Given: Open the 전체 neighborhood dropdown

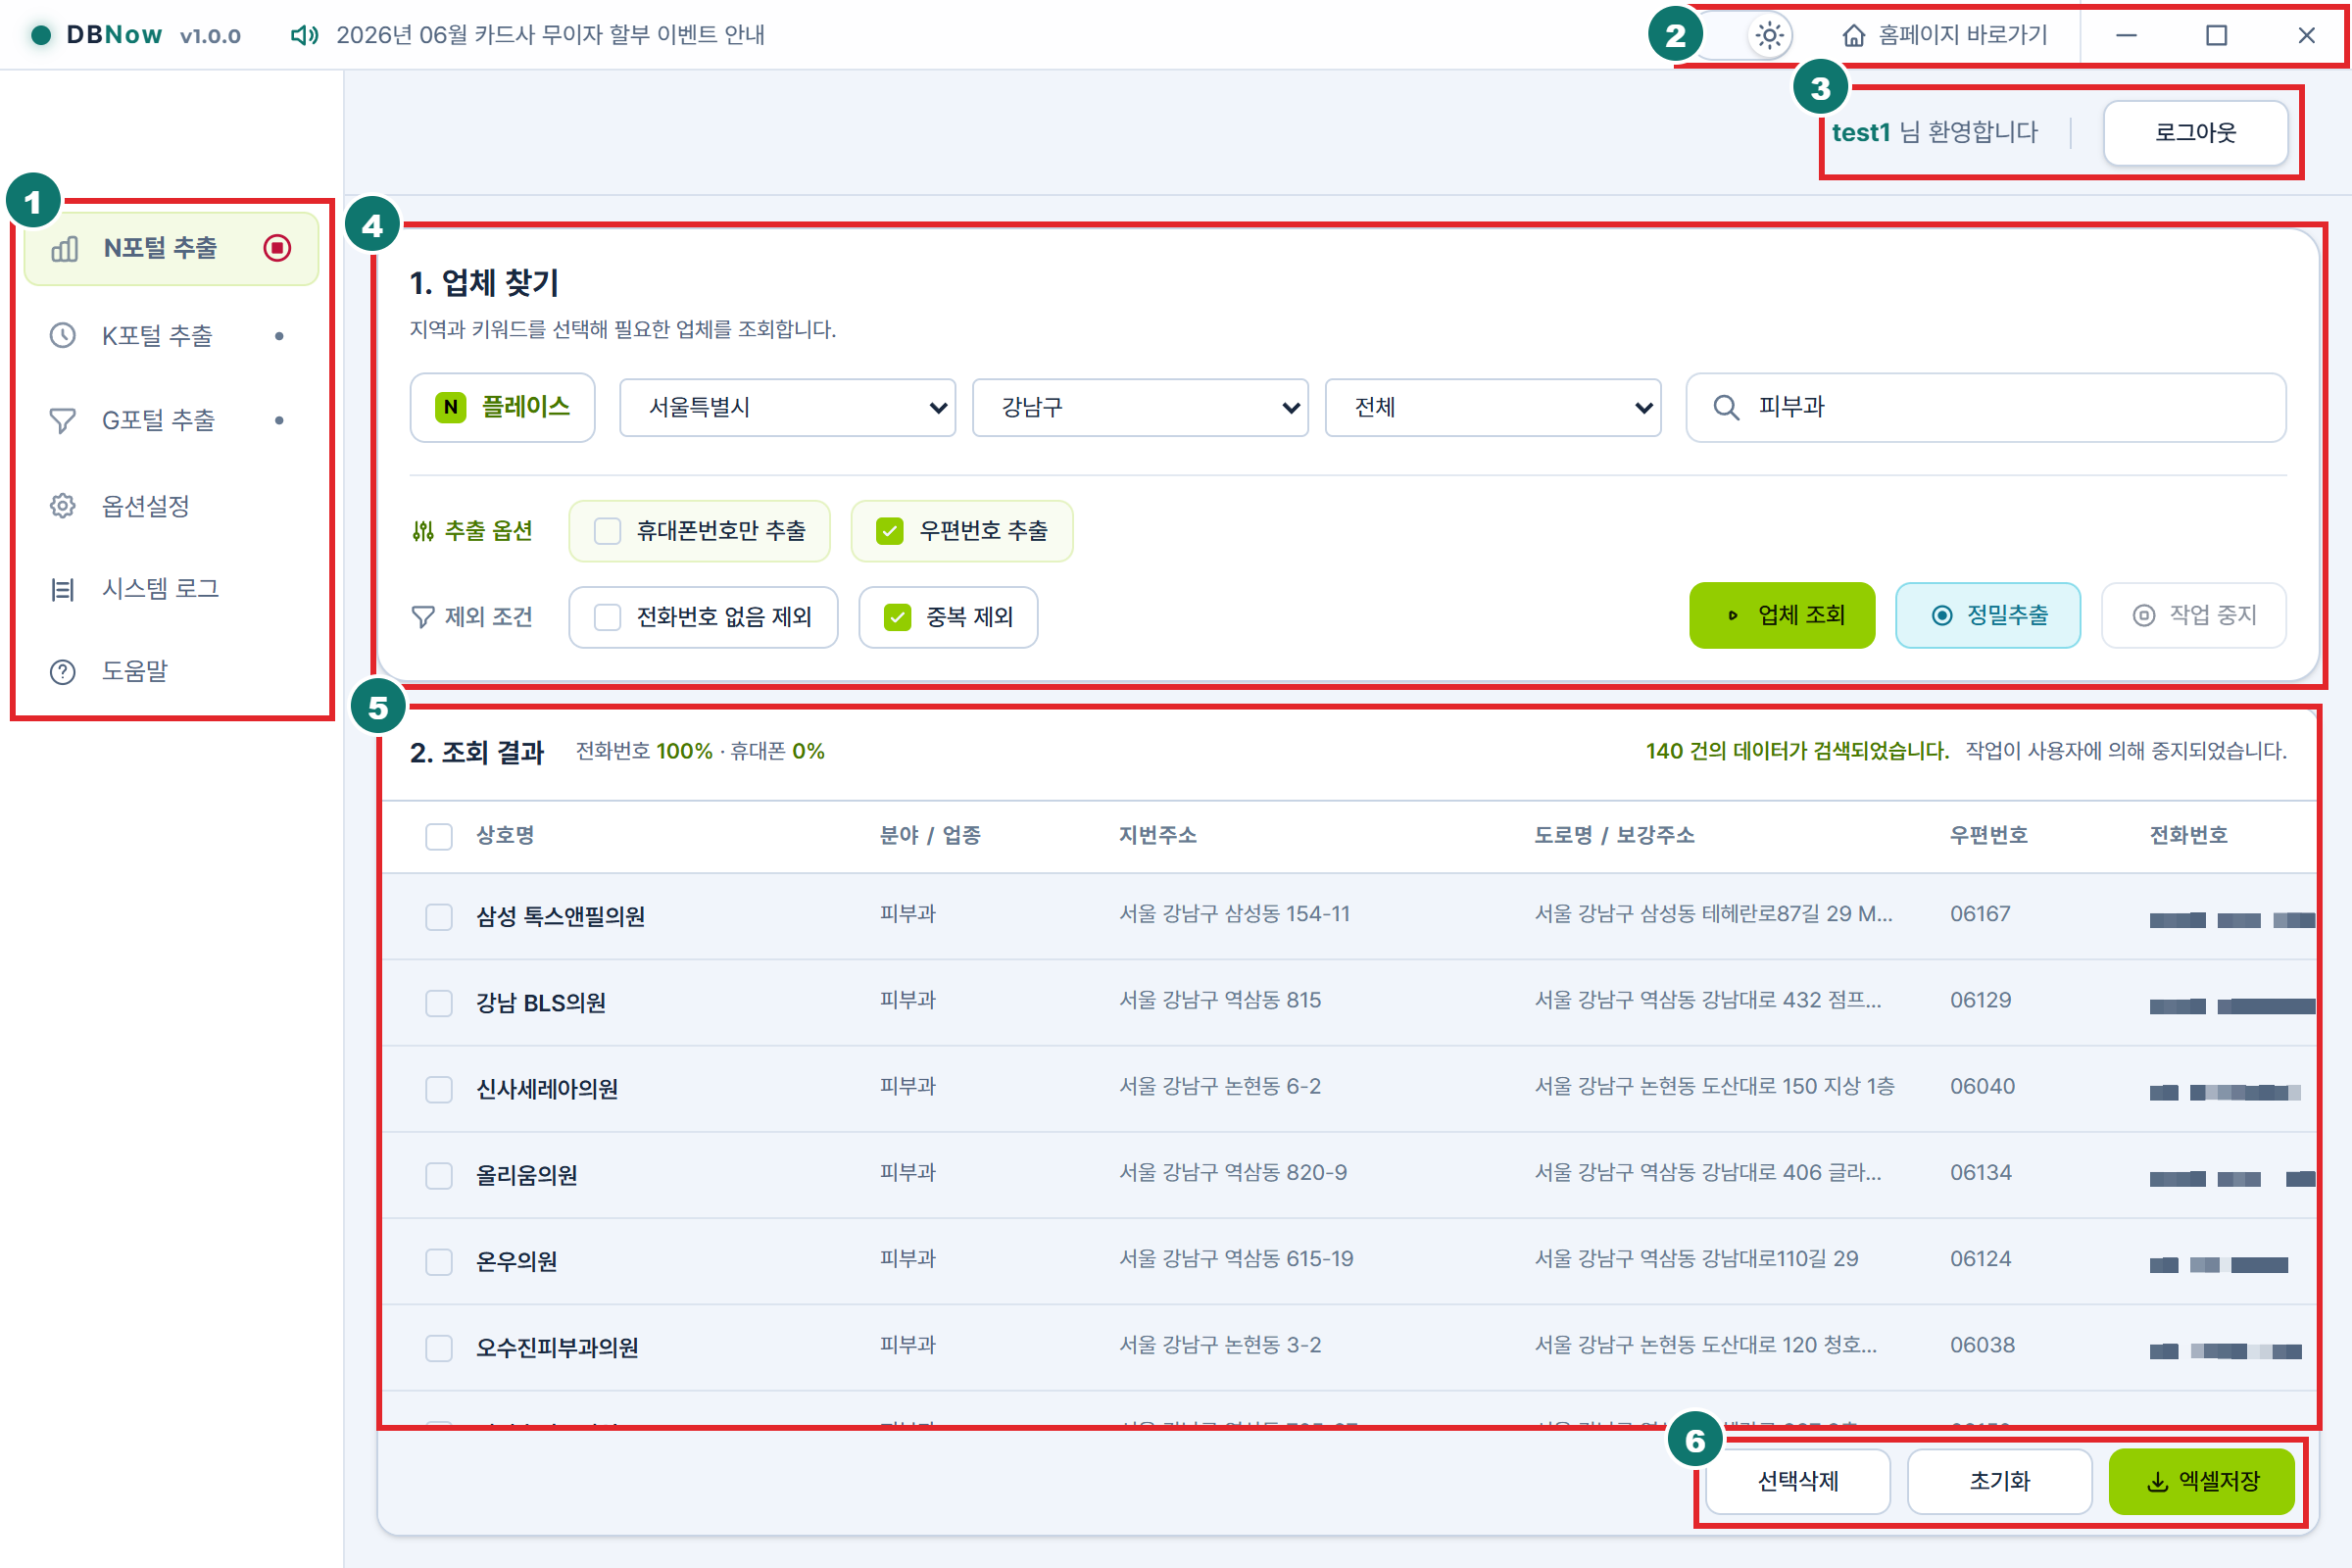Looking at the screenshot, I should [x=1493, y=407].
